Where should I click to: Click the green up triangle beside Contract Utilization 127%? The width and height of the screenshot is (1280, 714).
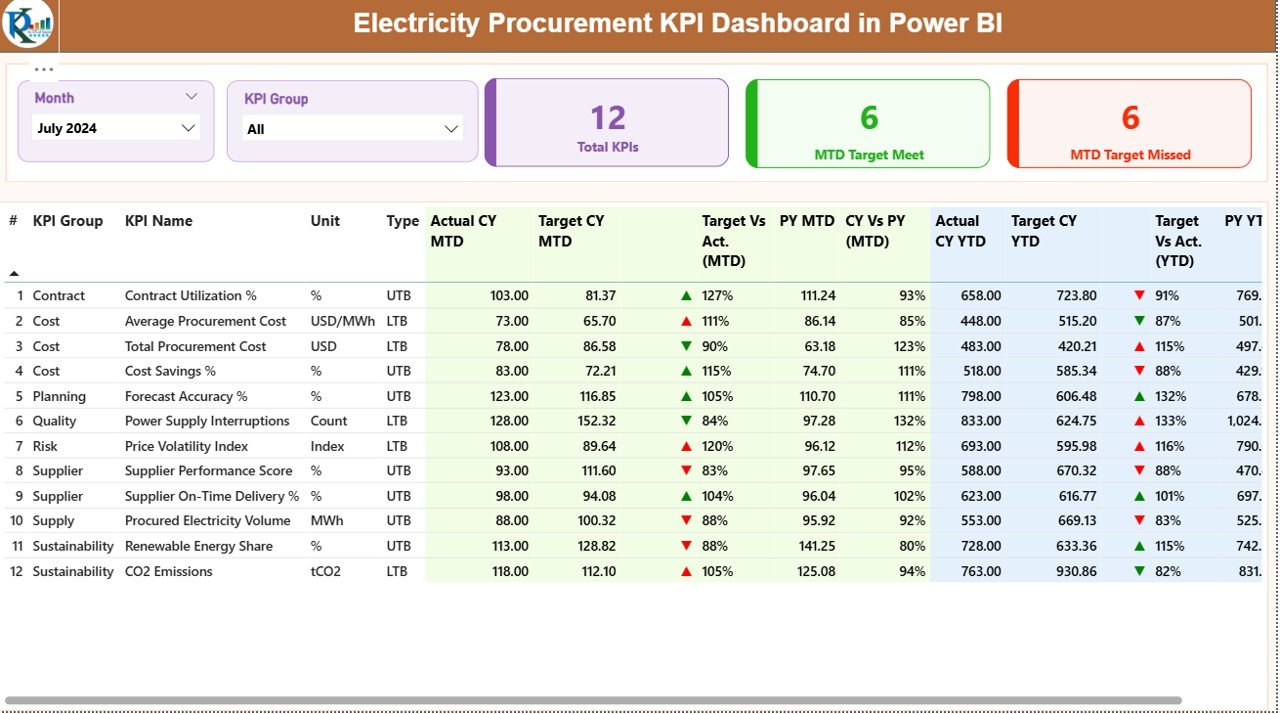tap(685, 295)
